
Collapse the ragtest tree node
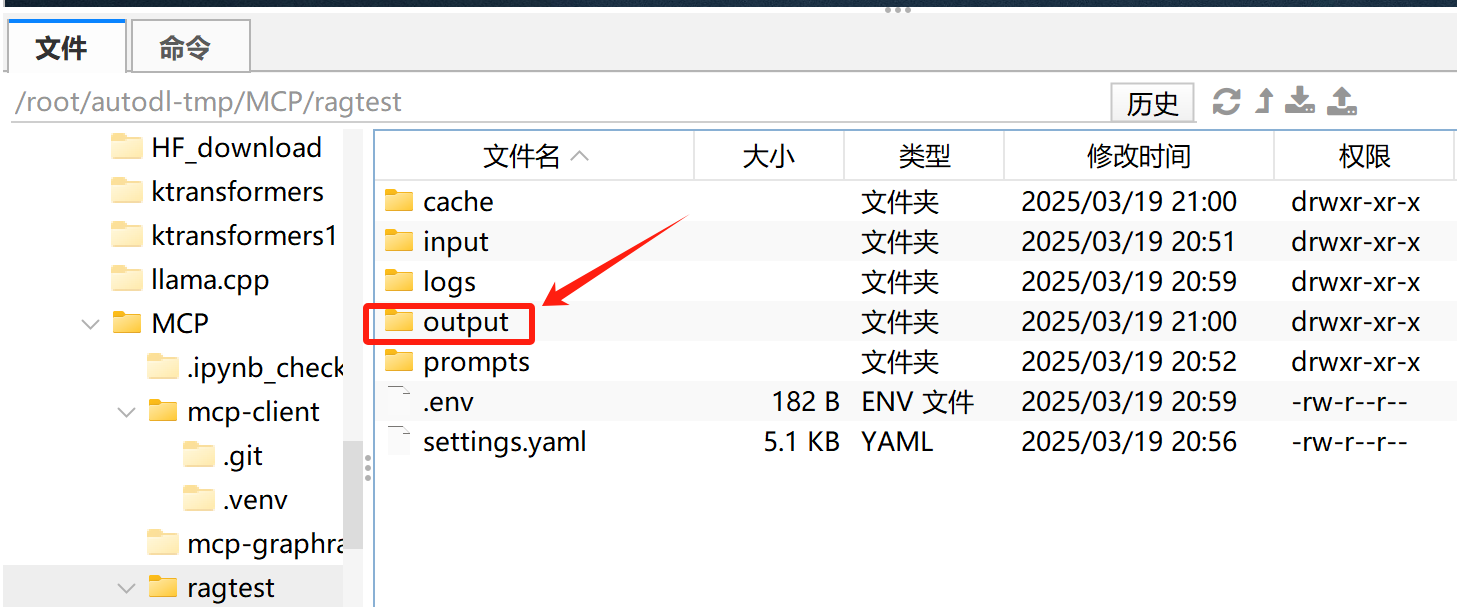point(127,588)
